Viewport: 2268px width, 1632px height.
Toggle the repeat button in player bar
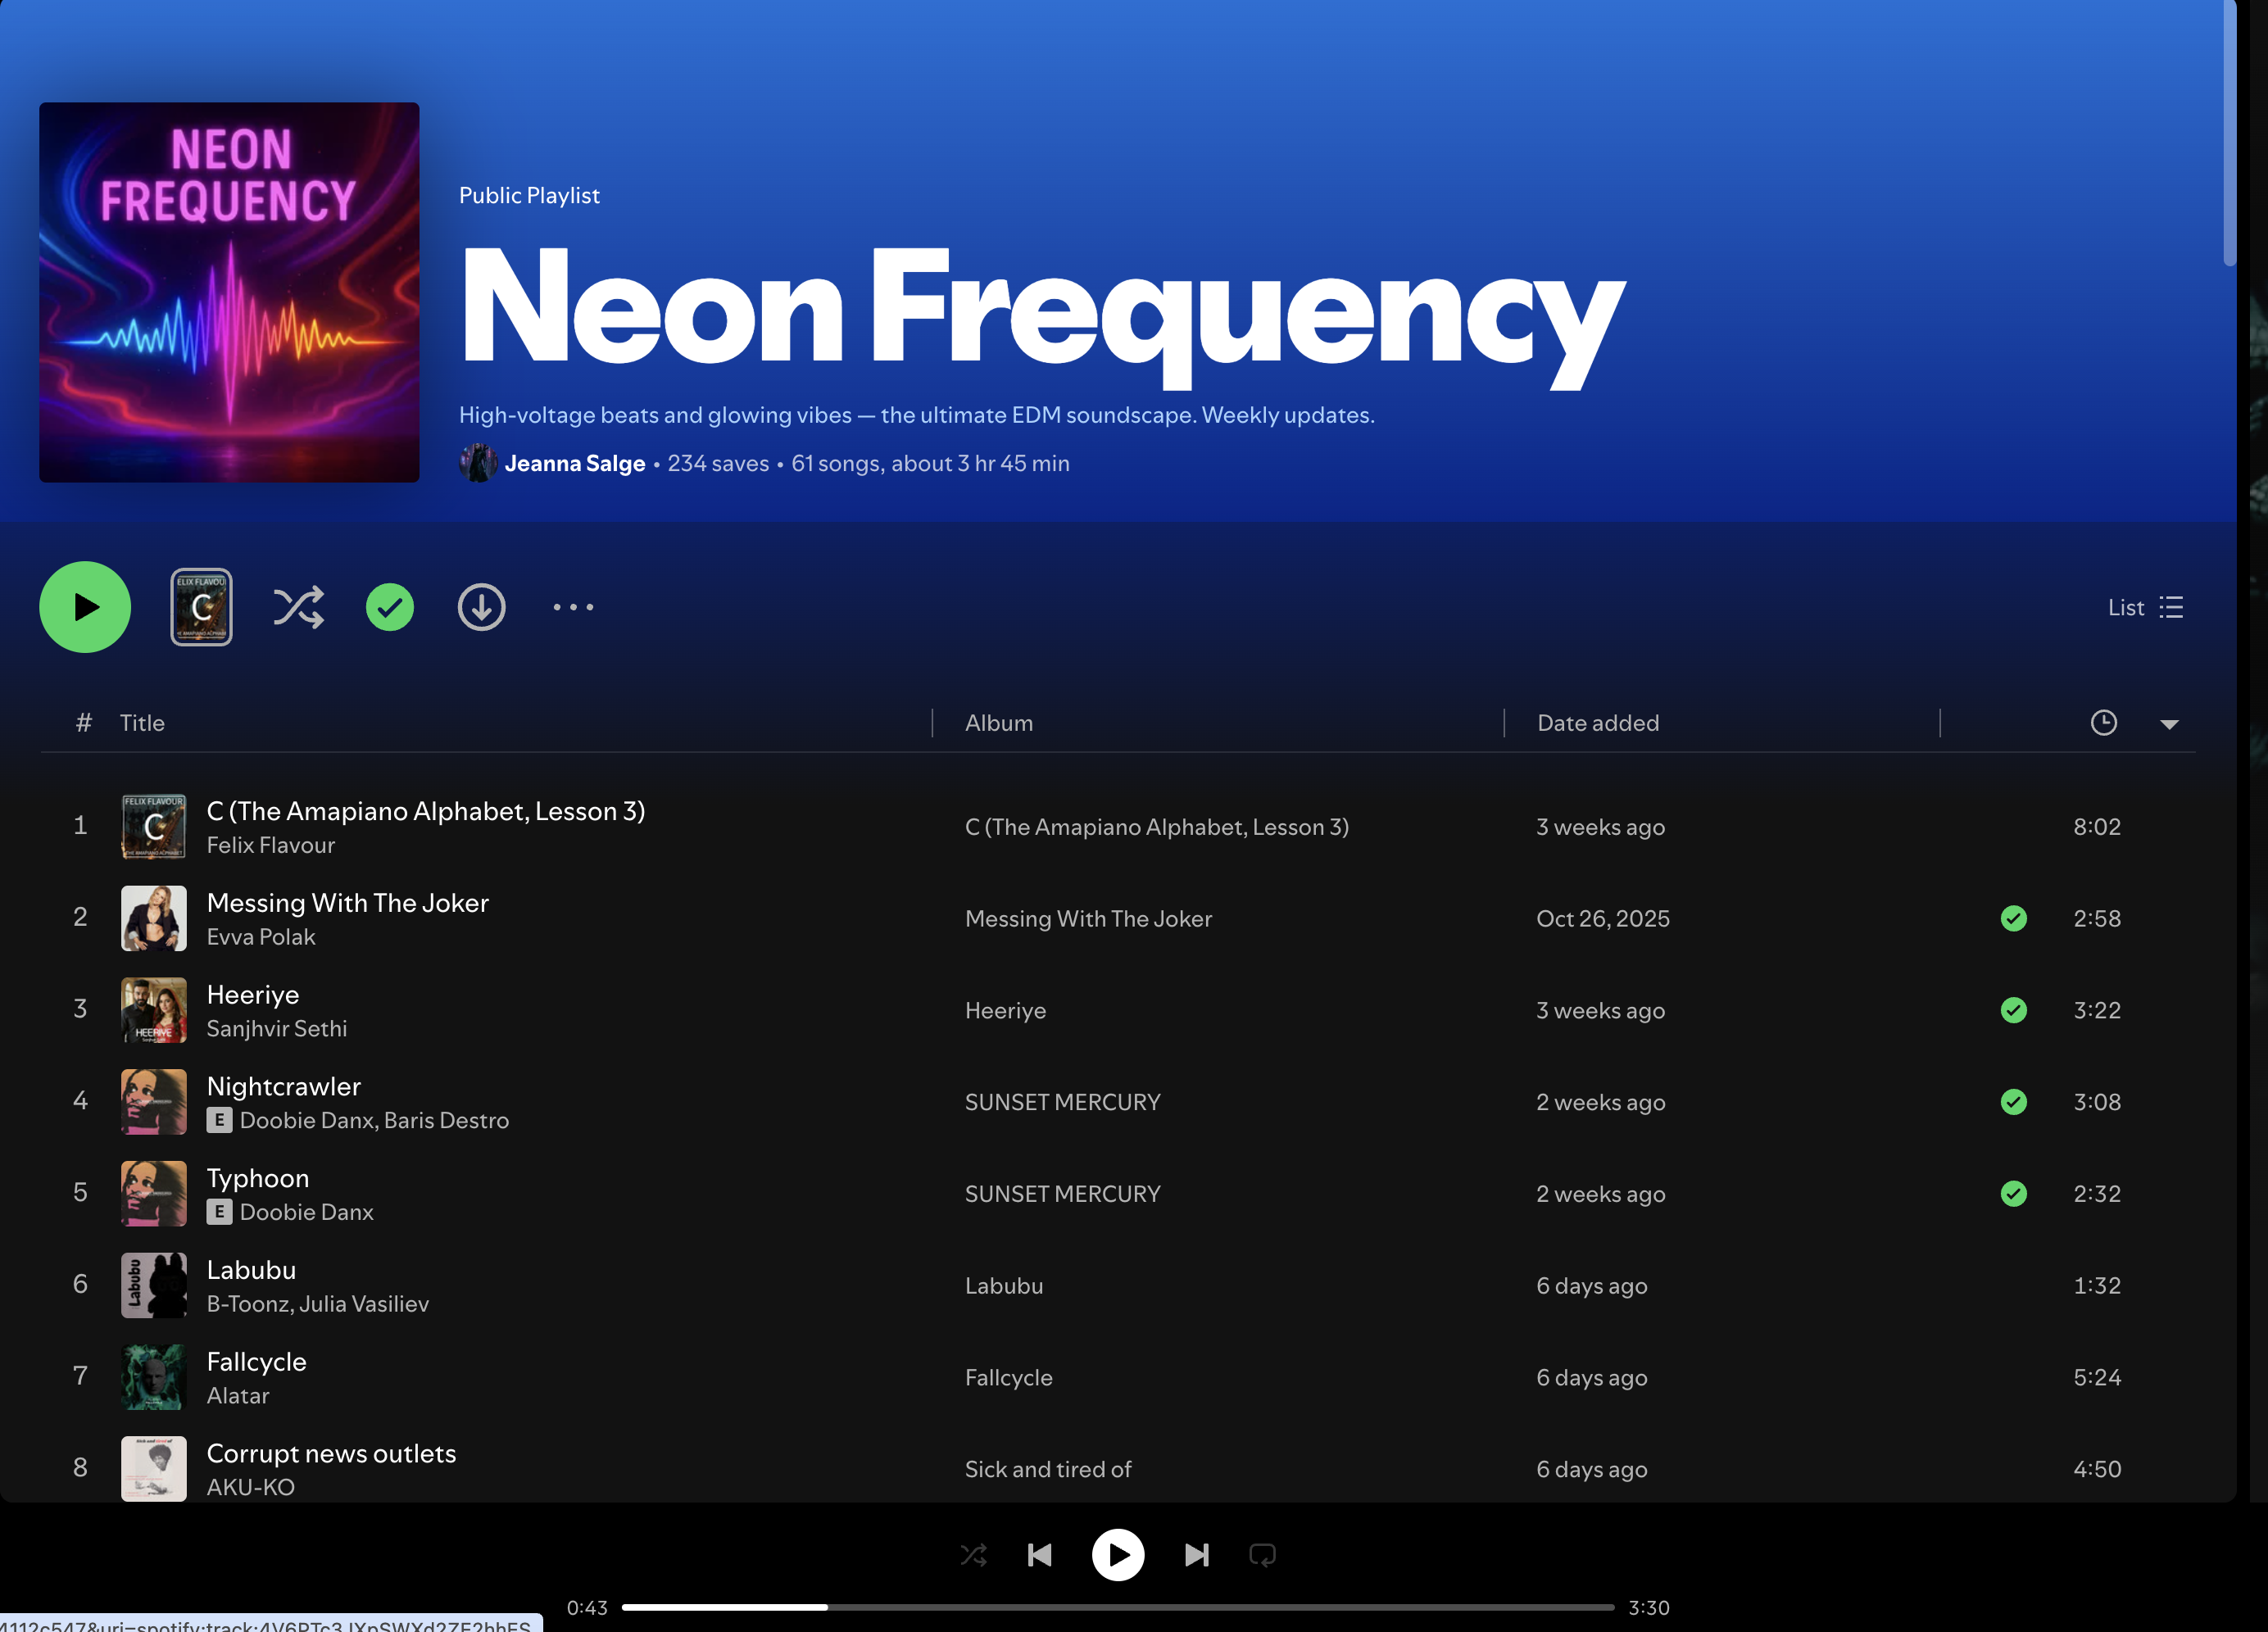point(1262,1555)
